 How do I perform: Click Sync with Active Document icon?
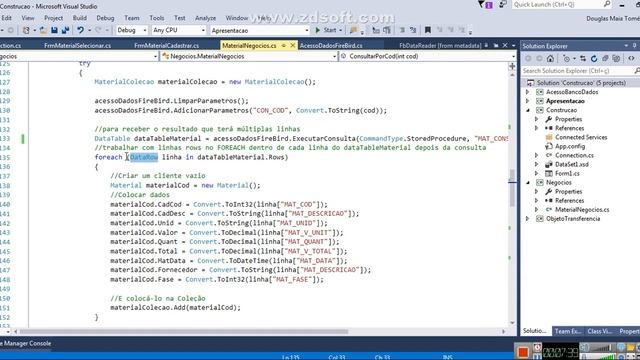pos(583,59)
